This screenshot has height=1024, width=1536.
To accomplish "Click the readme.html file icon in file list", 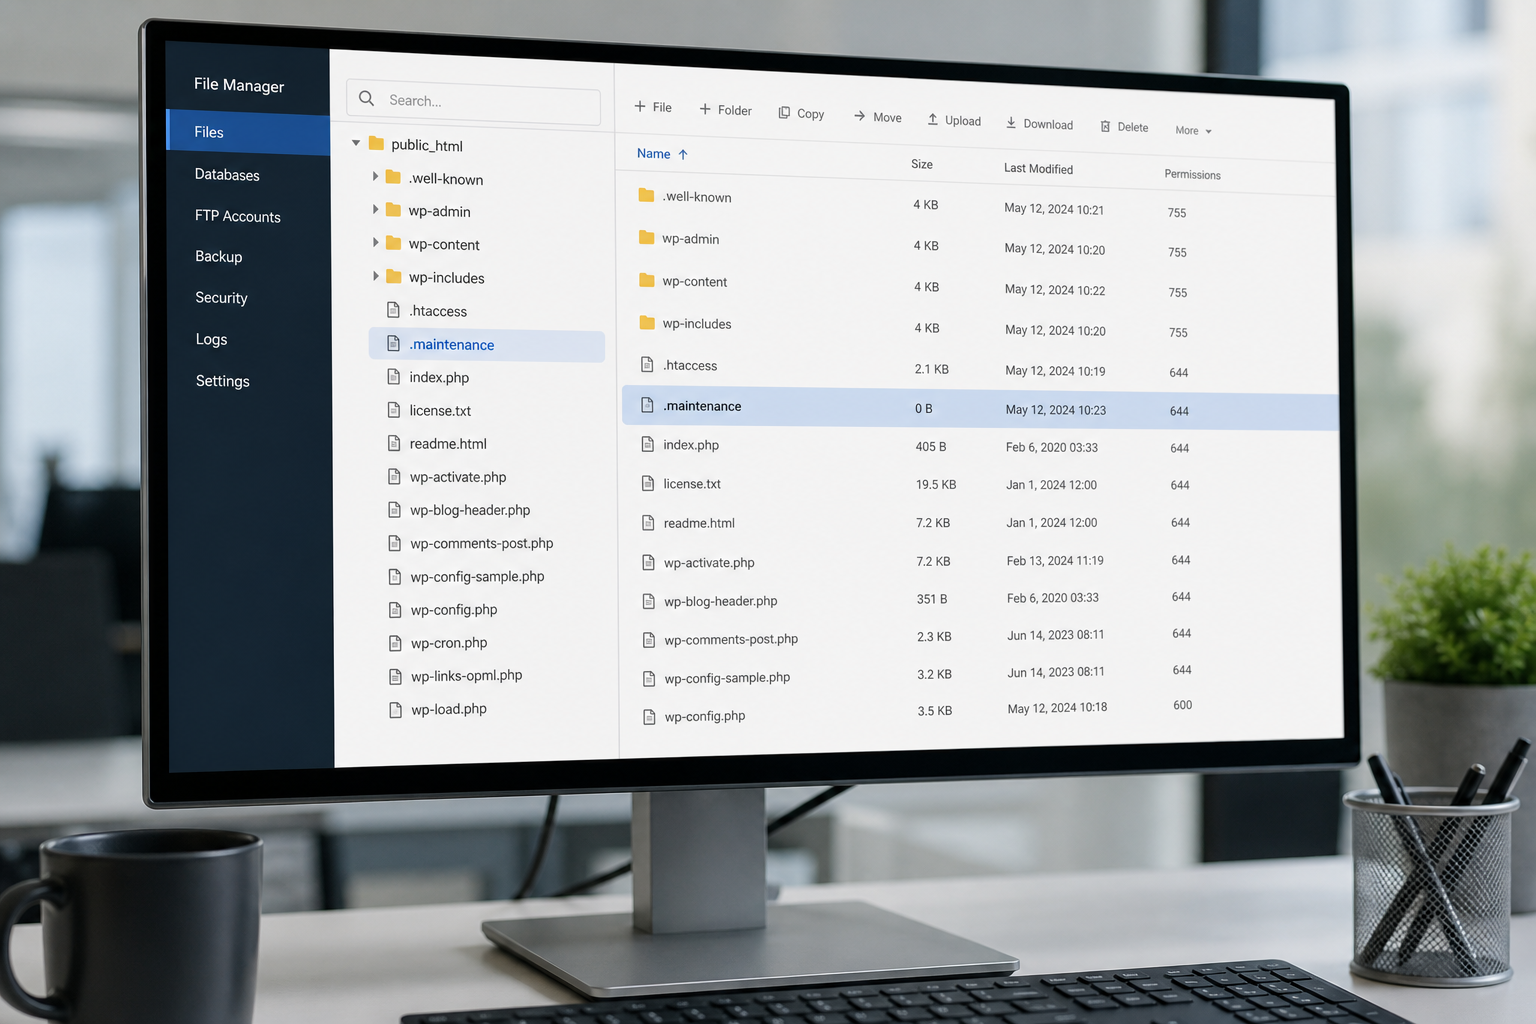I will click(x=648, y=522).
